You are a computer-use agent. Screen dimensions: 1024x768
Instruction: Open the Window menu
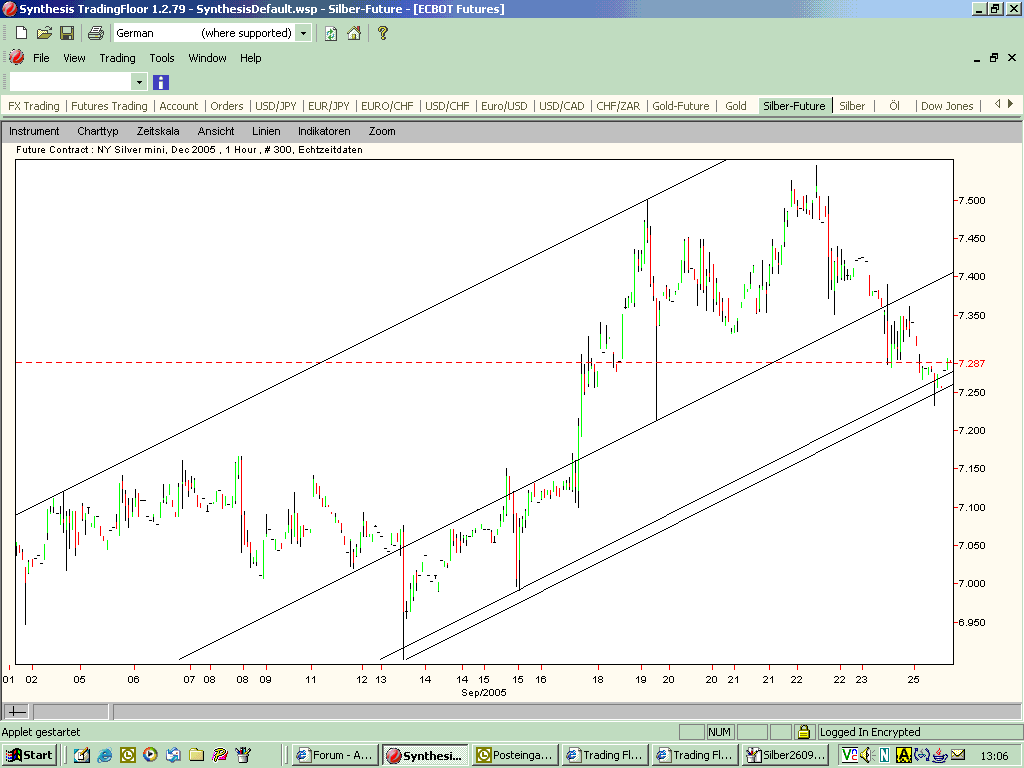(x=207, y=58)
